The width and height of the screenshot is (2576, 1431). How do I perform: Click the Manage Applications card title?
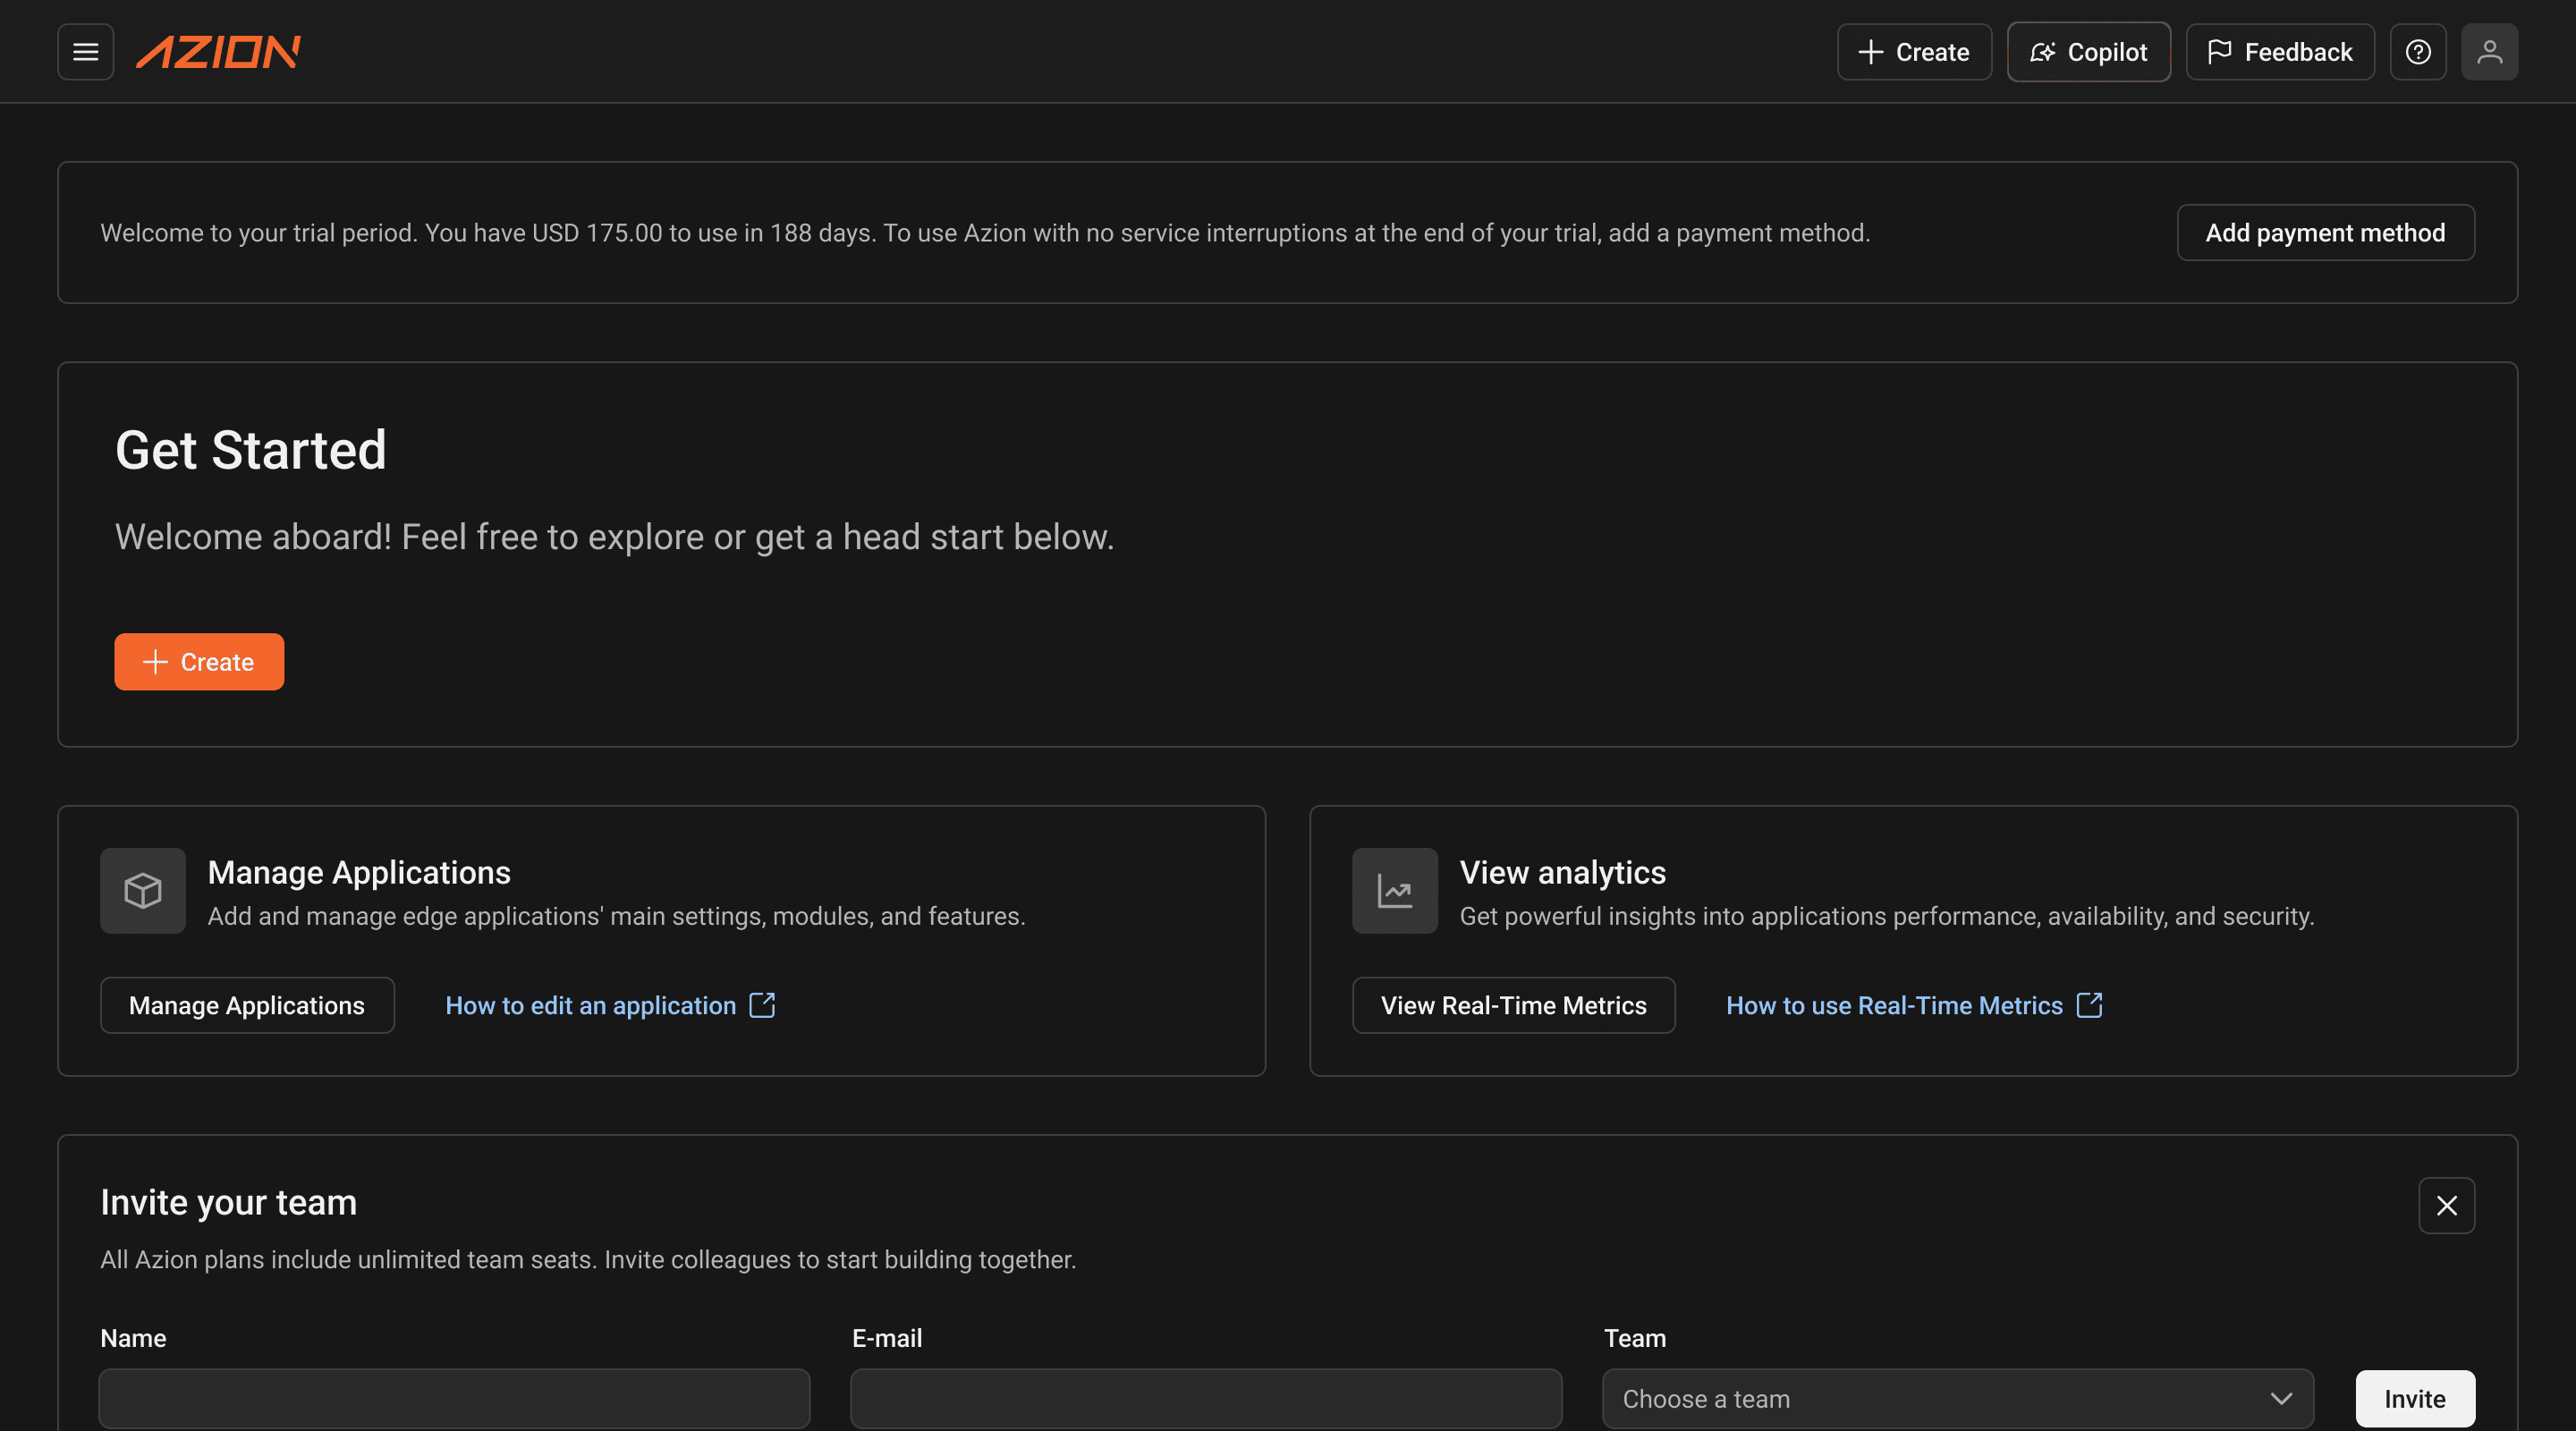pyautogui.click(x=359, y=872)
